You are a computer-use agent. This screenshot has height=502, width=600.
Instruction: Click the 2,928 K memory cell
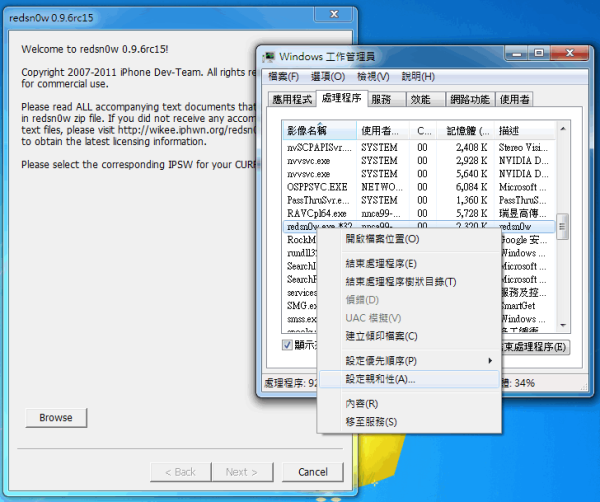coord(471,161)
